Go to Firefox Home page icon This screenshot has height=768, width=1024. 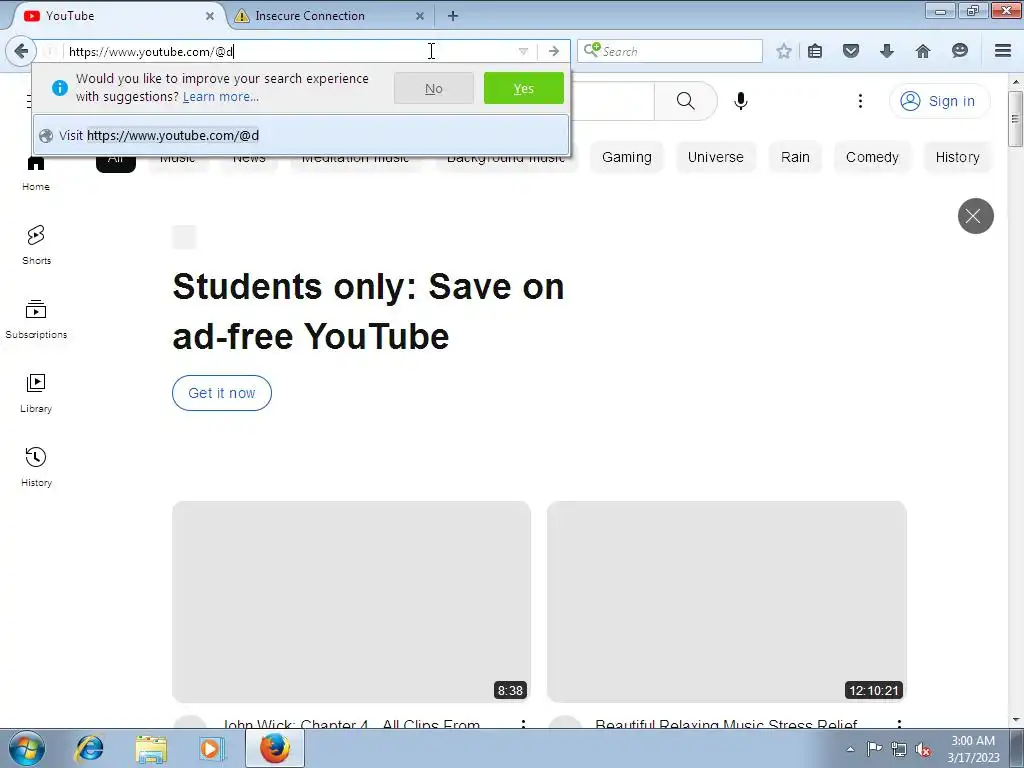pyautogui.click(x=922, y=51)
